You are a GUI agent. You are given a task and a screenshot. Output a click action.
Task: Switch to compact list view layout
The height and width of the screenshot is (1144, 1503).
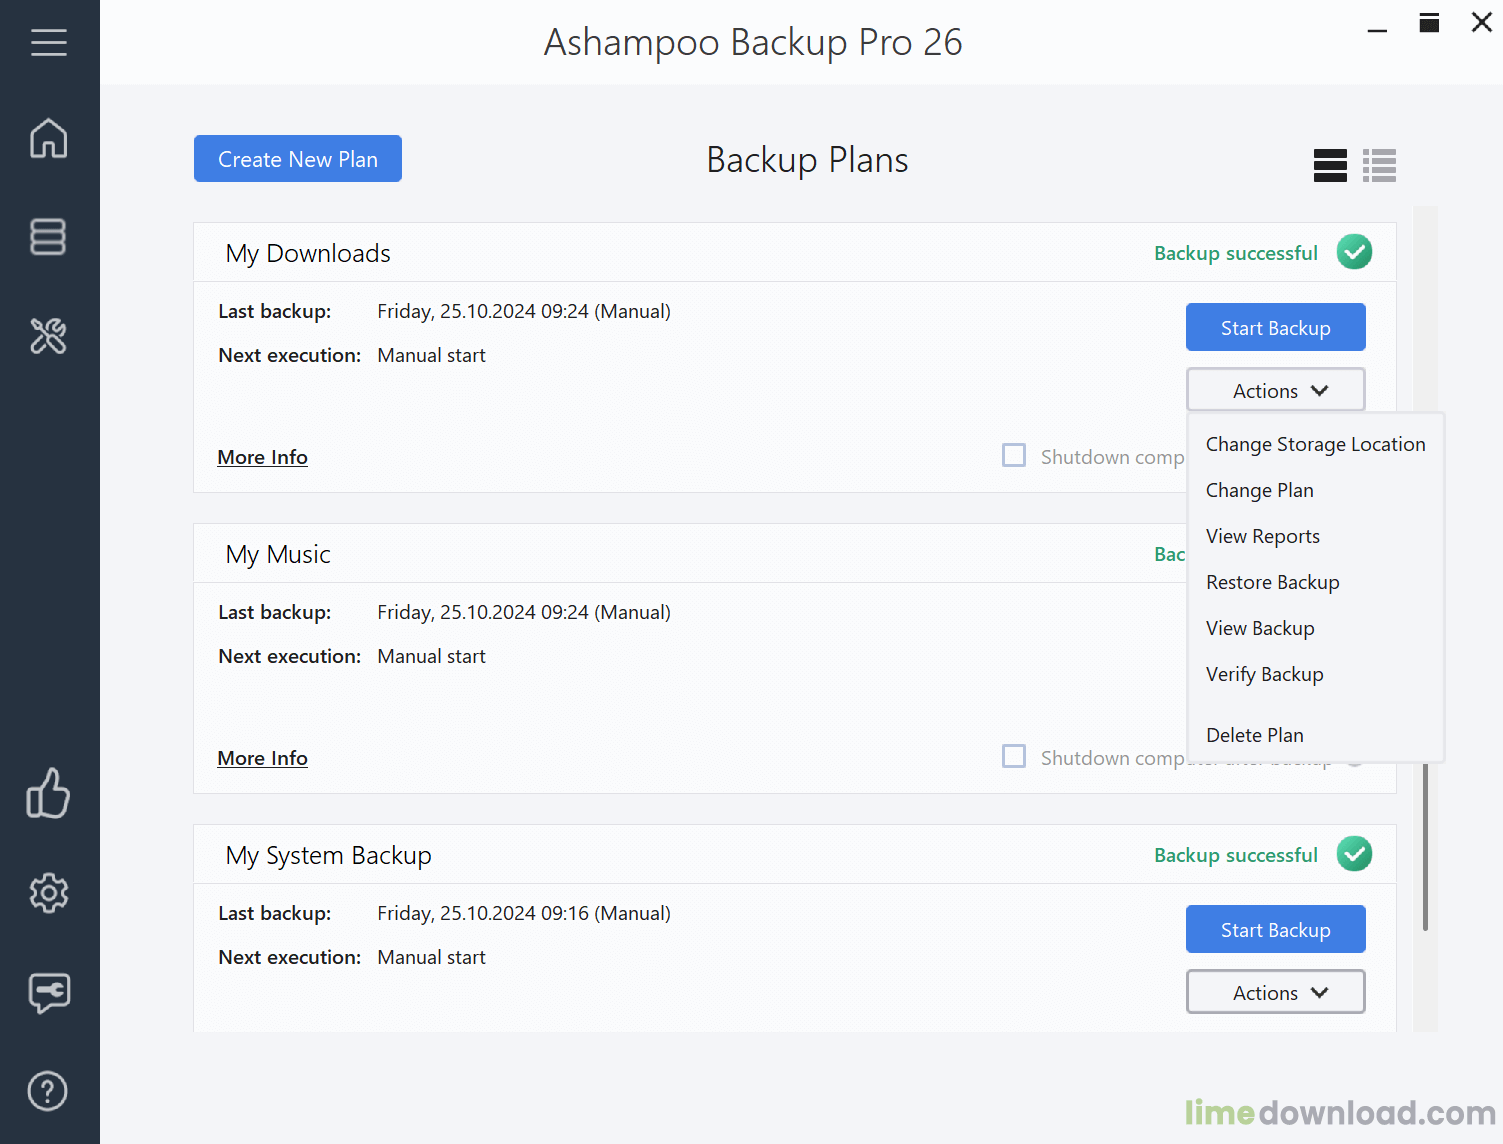1379,165
